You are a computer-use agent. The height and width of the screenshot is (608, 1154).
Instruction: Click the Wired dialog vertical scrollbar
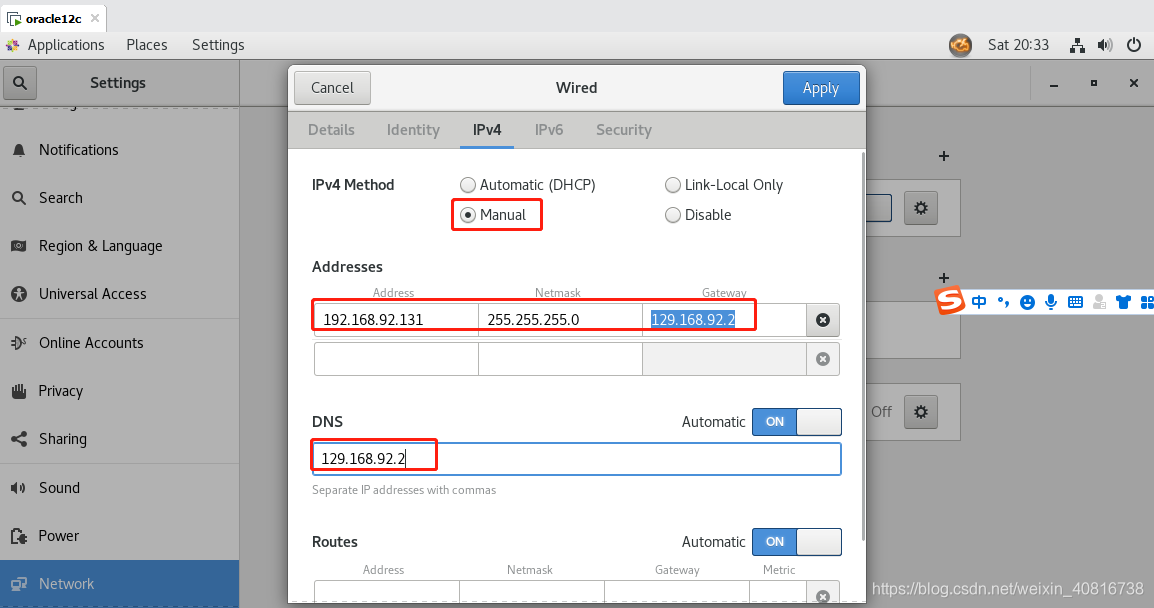863,346
